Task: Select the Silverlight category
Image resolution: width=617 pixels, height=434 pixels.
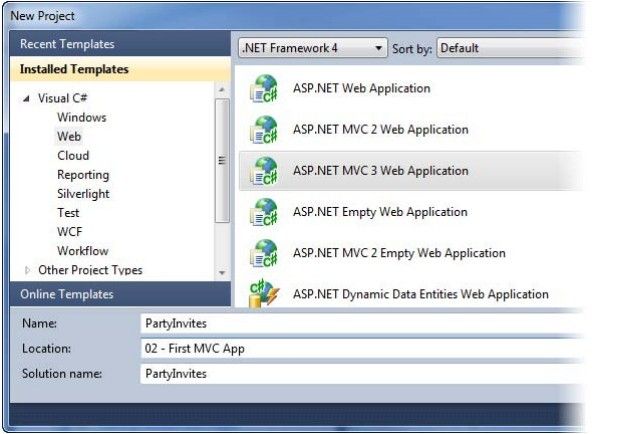Action: coord(83,194)
